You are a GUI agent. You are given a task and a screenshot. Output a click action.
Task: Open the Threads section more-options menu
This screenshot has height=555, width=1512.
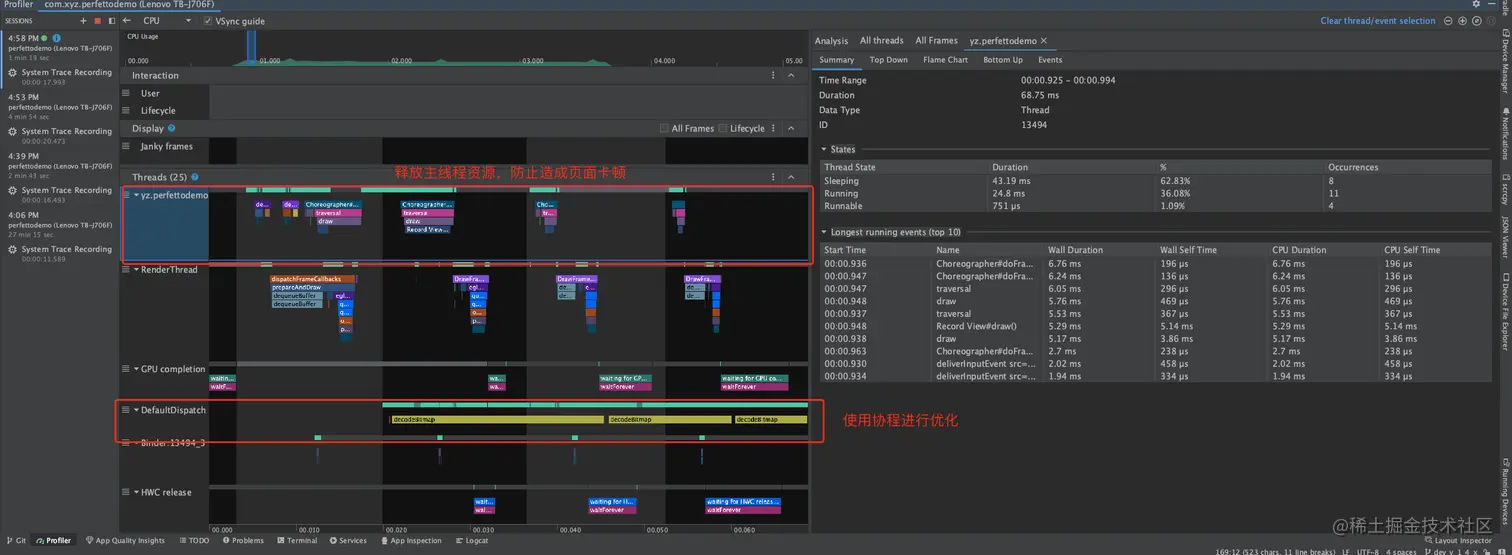[x=773, y=177]
